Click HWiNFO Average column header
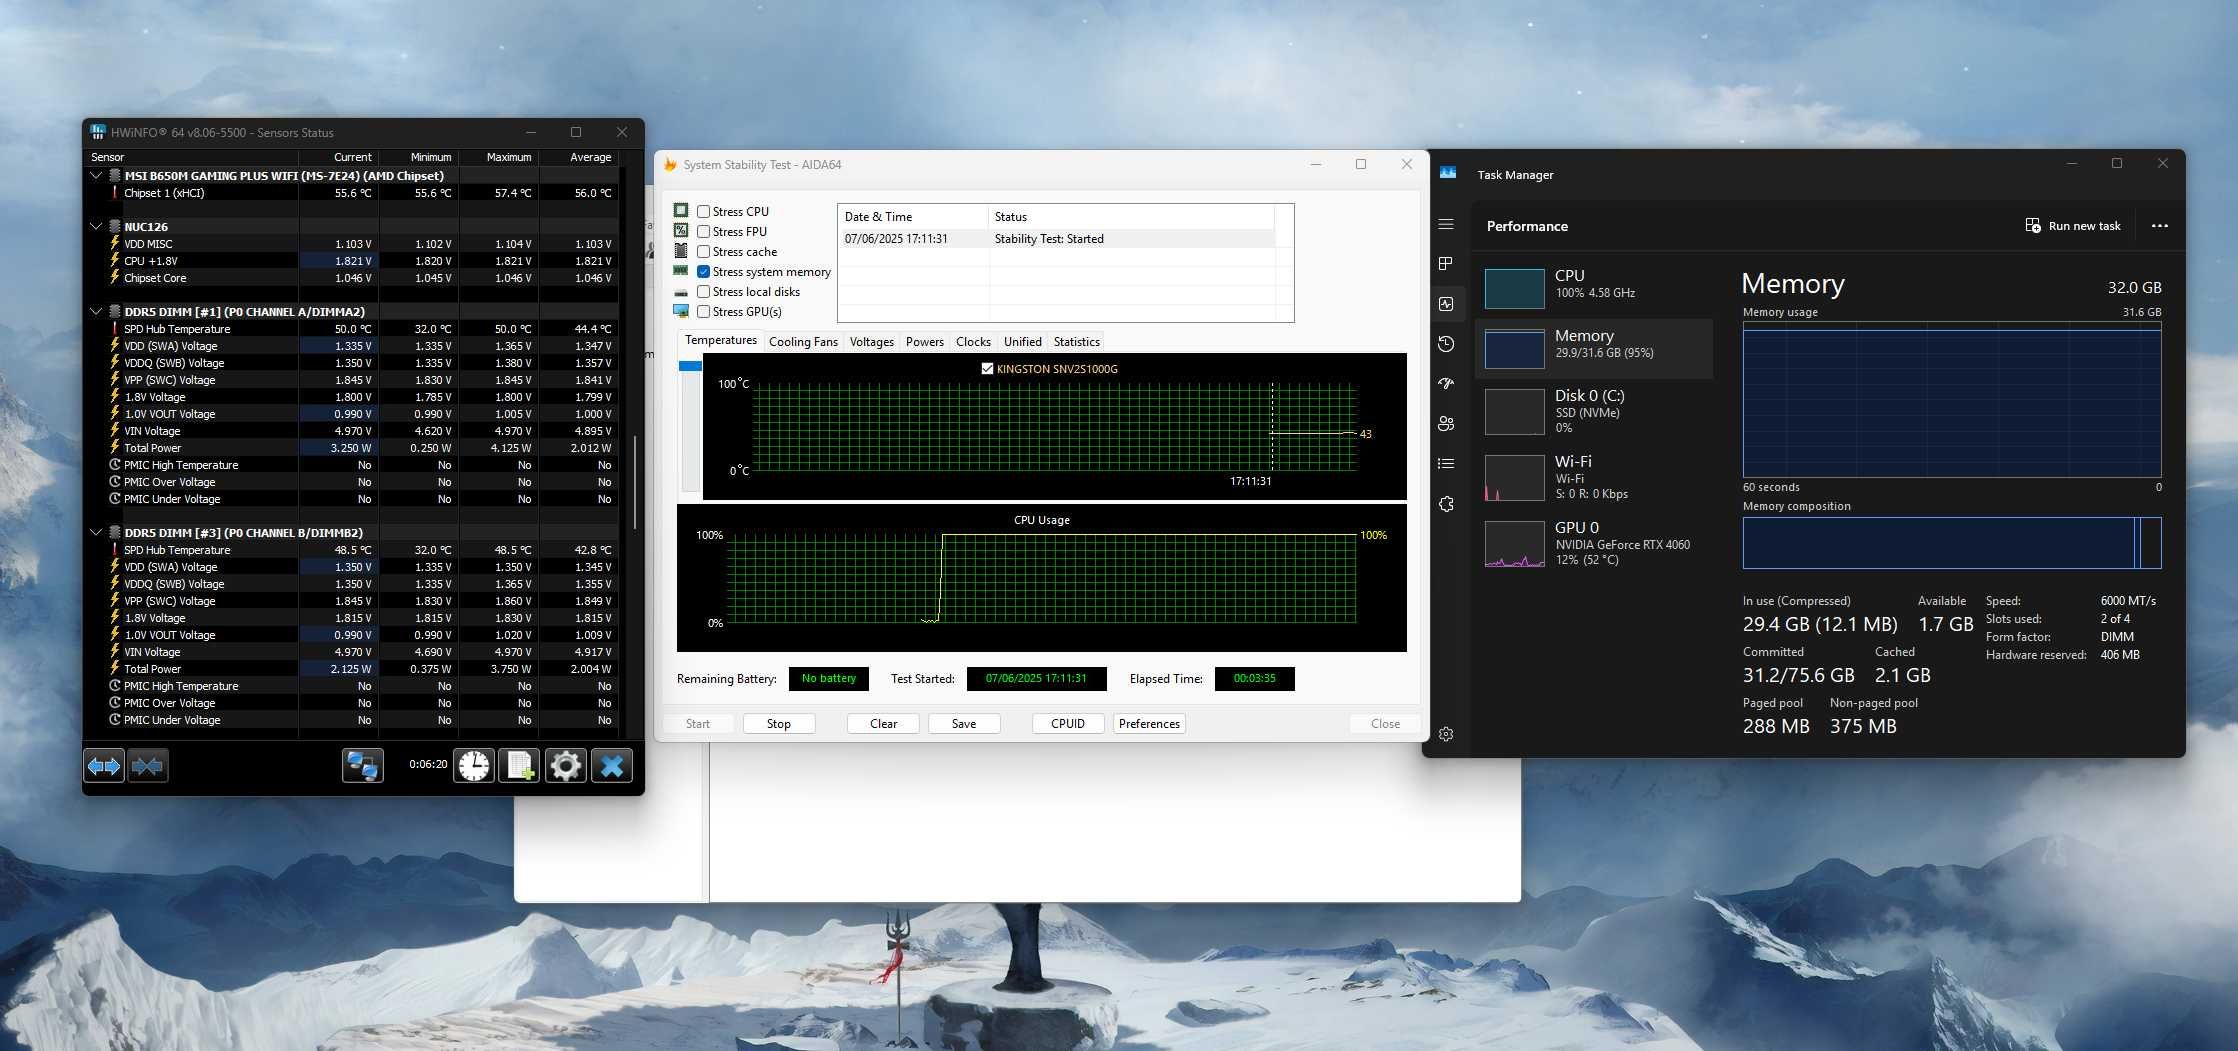This screenshot has height=1051, width=2238. 578,157
